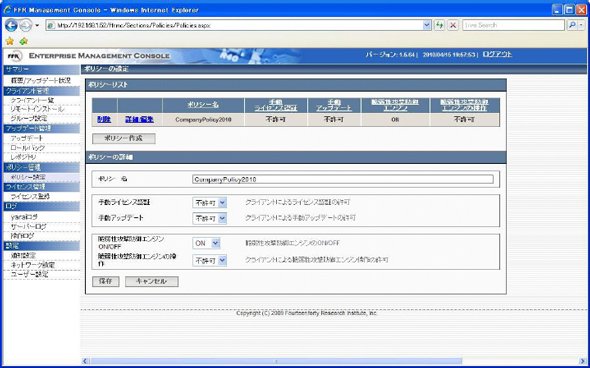Open ロールバック sidebar item

27,148
